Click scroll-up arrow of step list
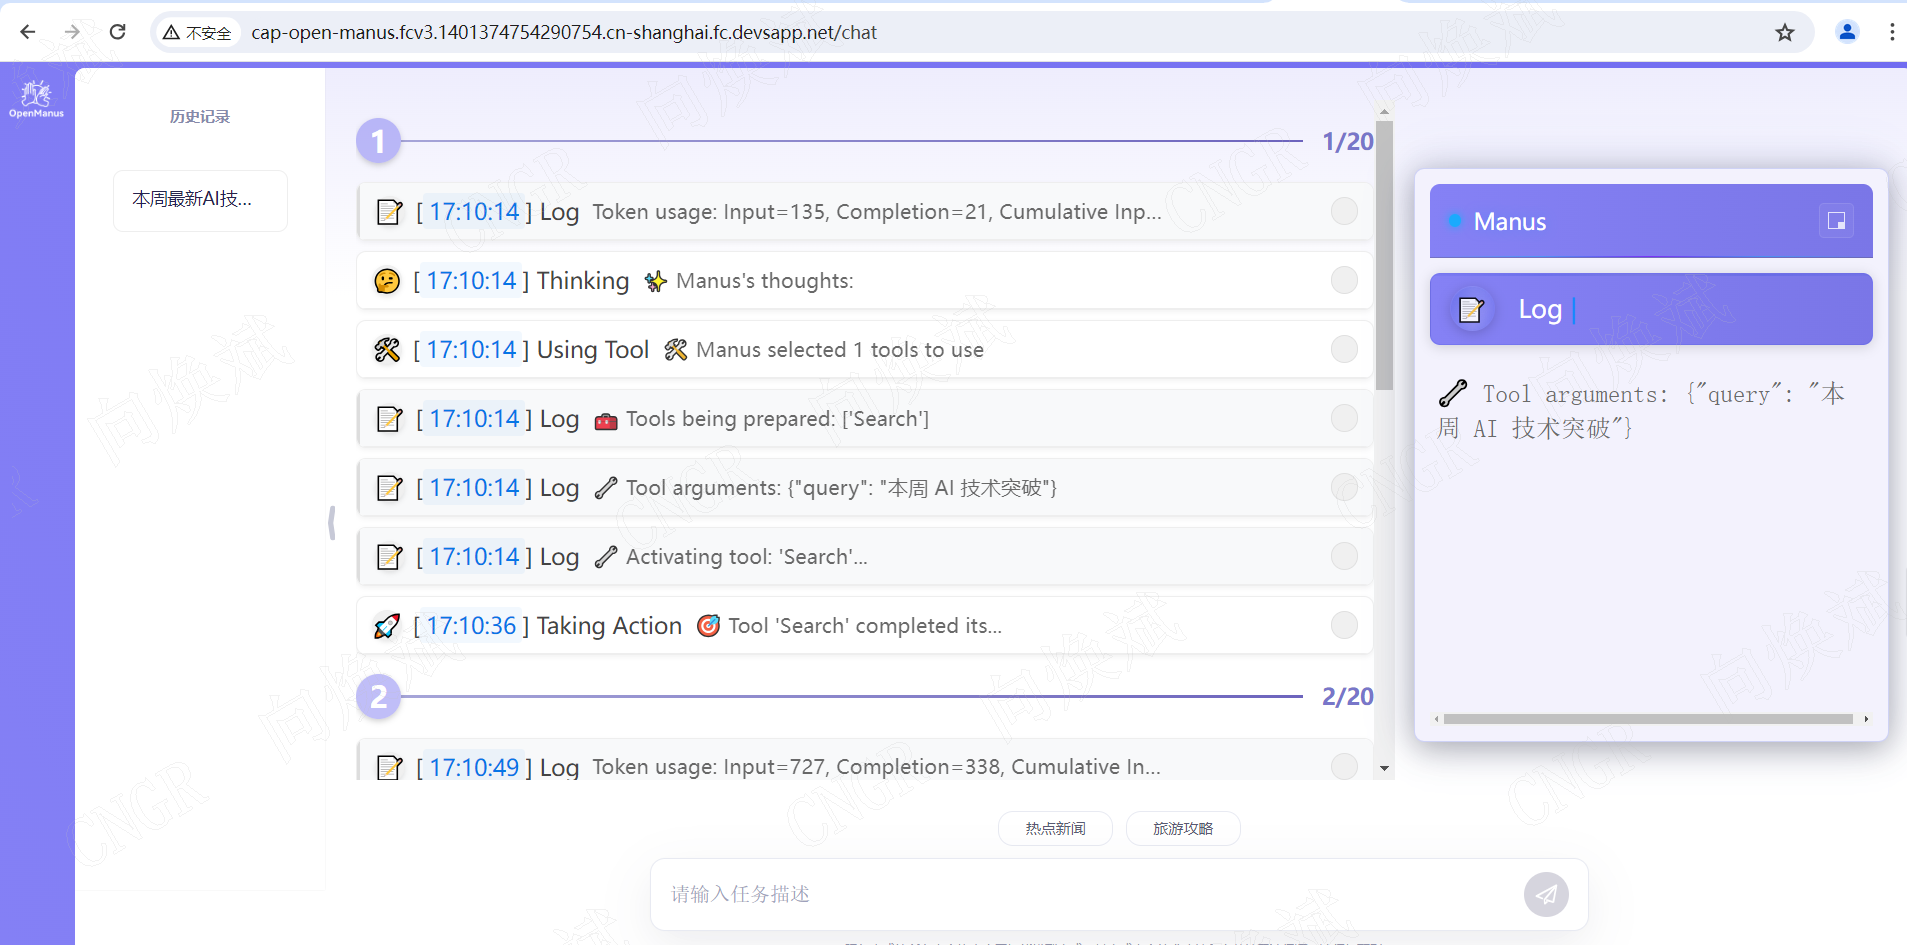The height and width of the screenshot is (945, 1907). 1384,112
